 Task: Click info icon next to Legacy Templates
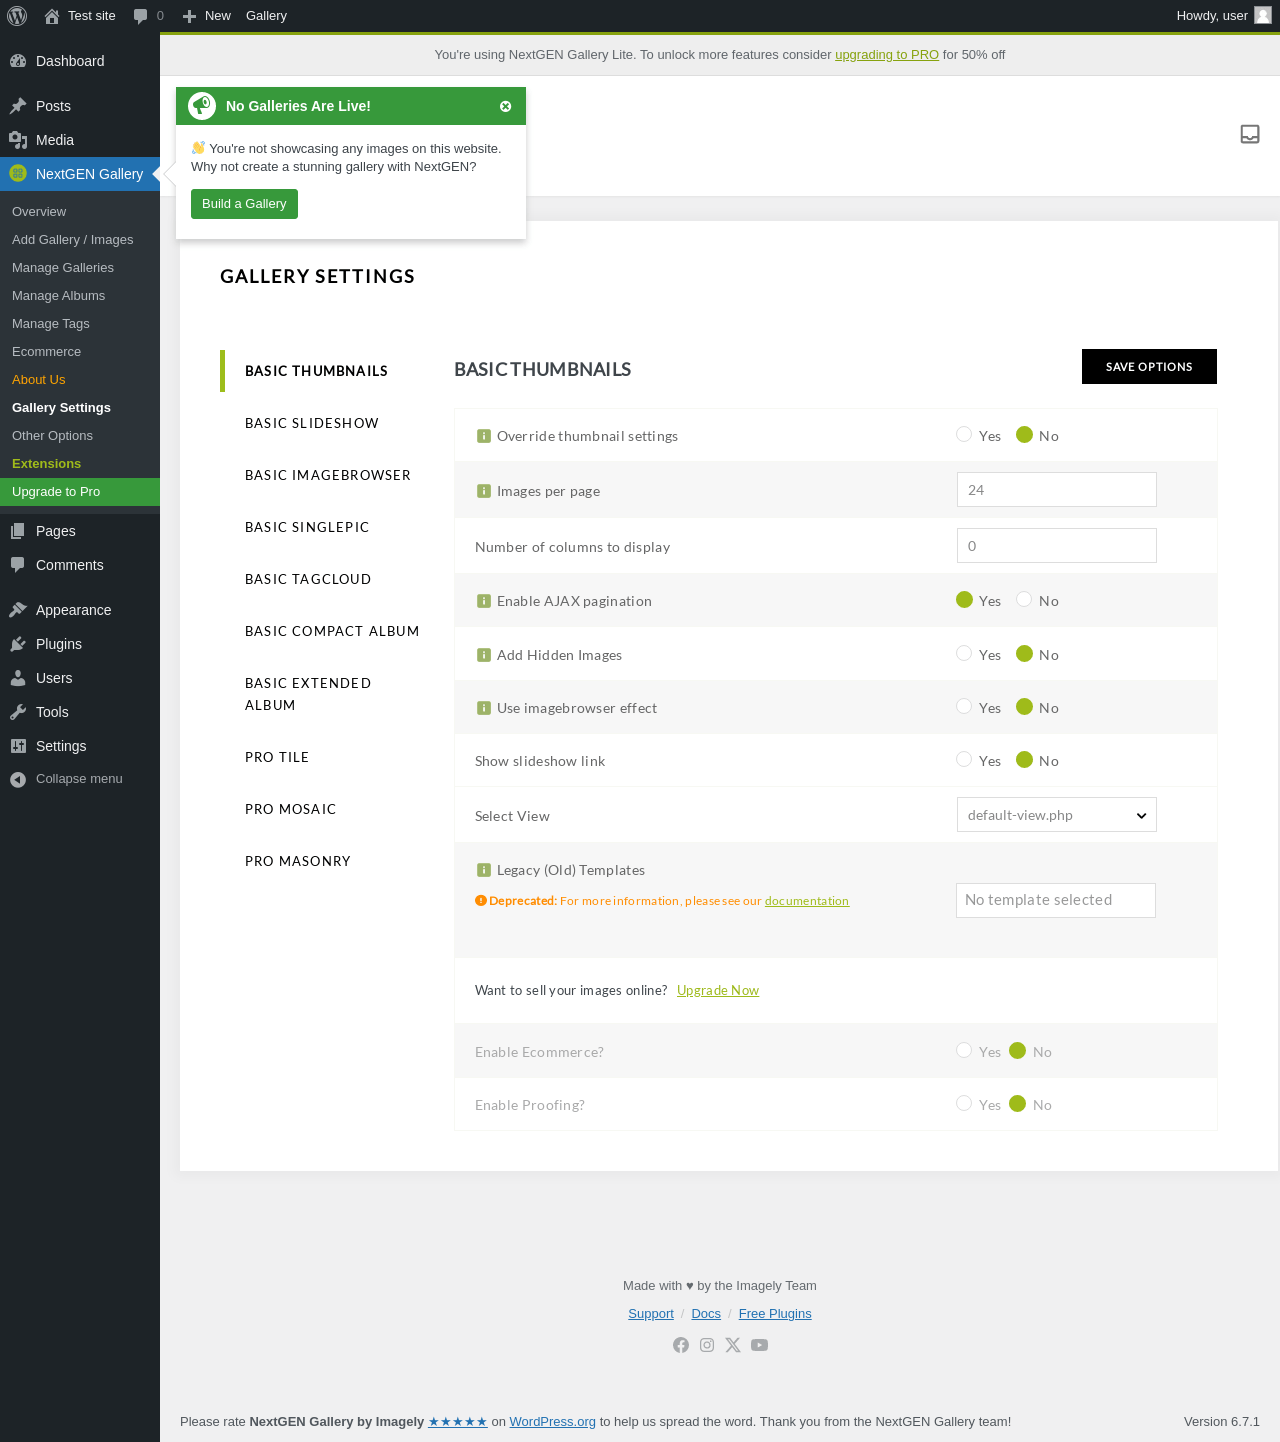484,870
